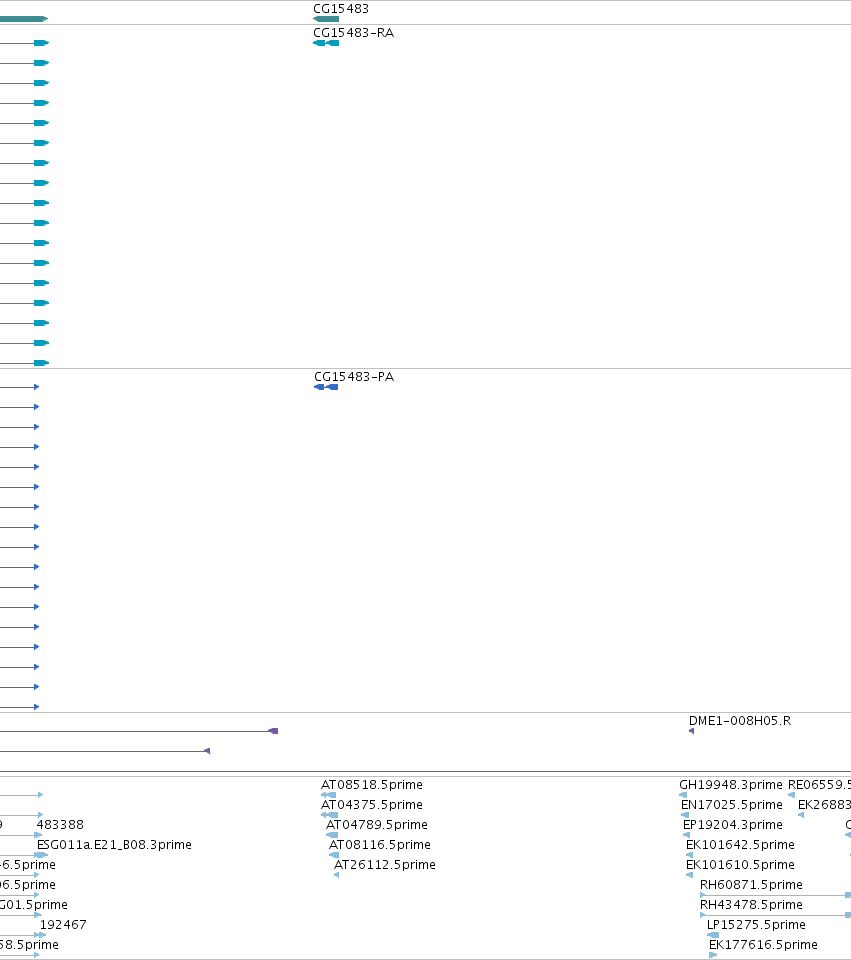Select EST LP15275.5prime
This screenshot has height=960, width=851.
pyautogui.click(x=756, y=924)
